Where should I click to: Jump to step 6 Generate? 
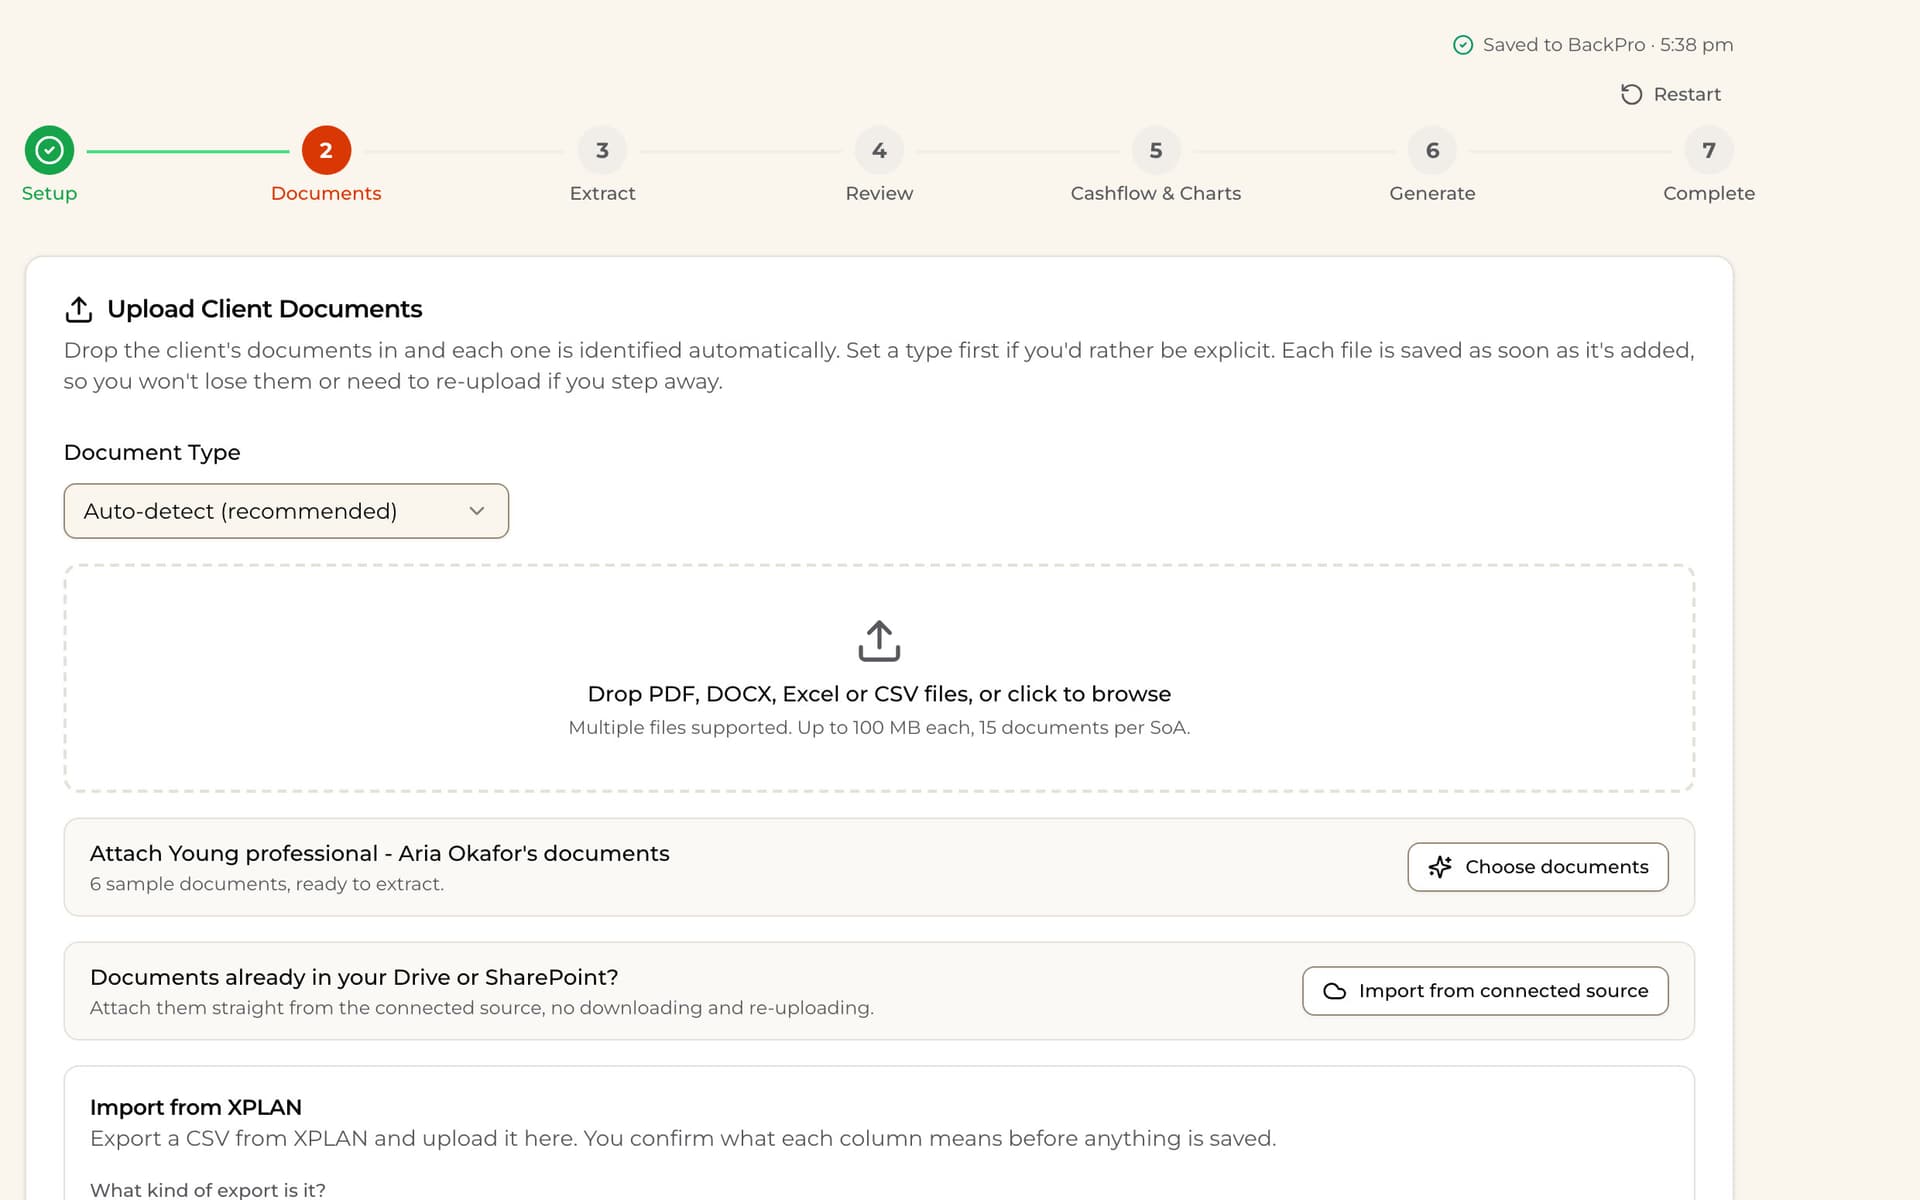1432,150
